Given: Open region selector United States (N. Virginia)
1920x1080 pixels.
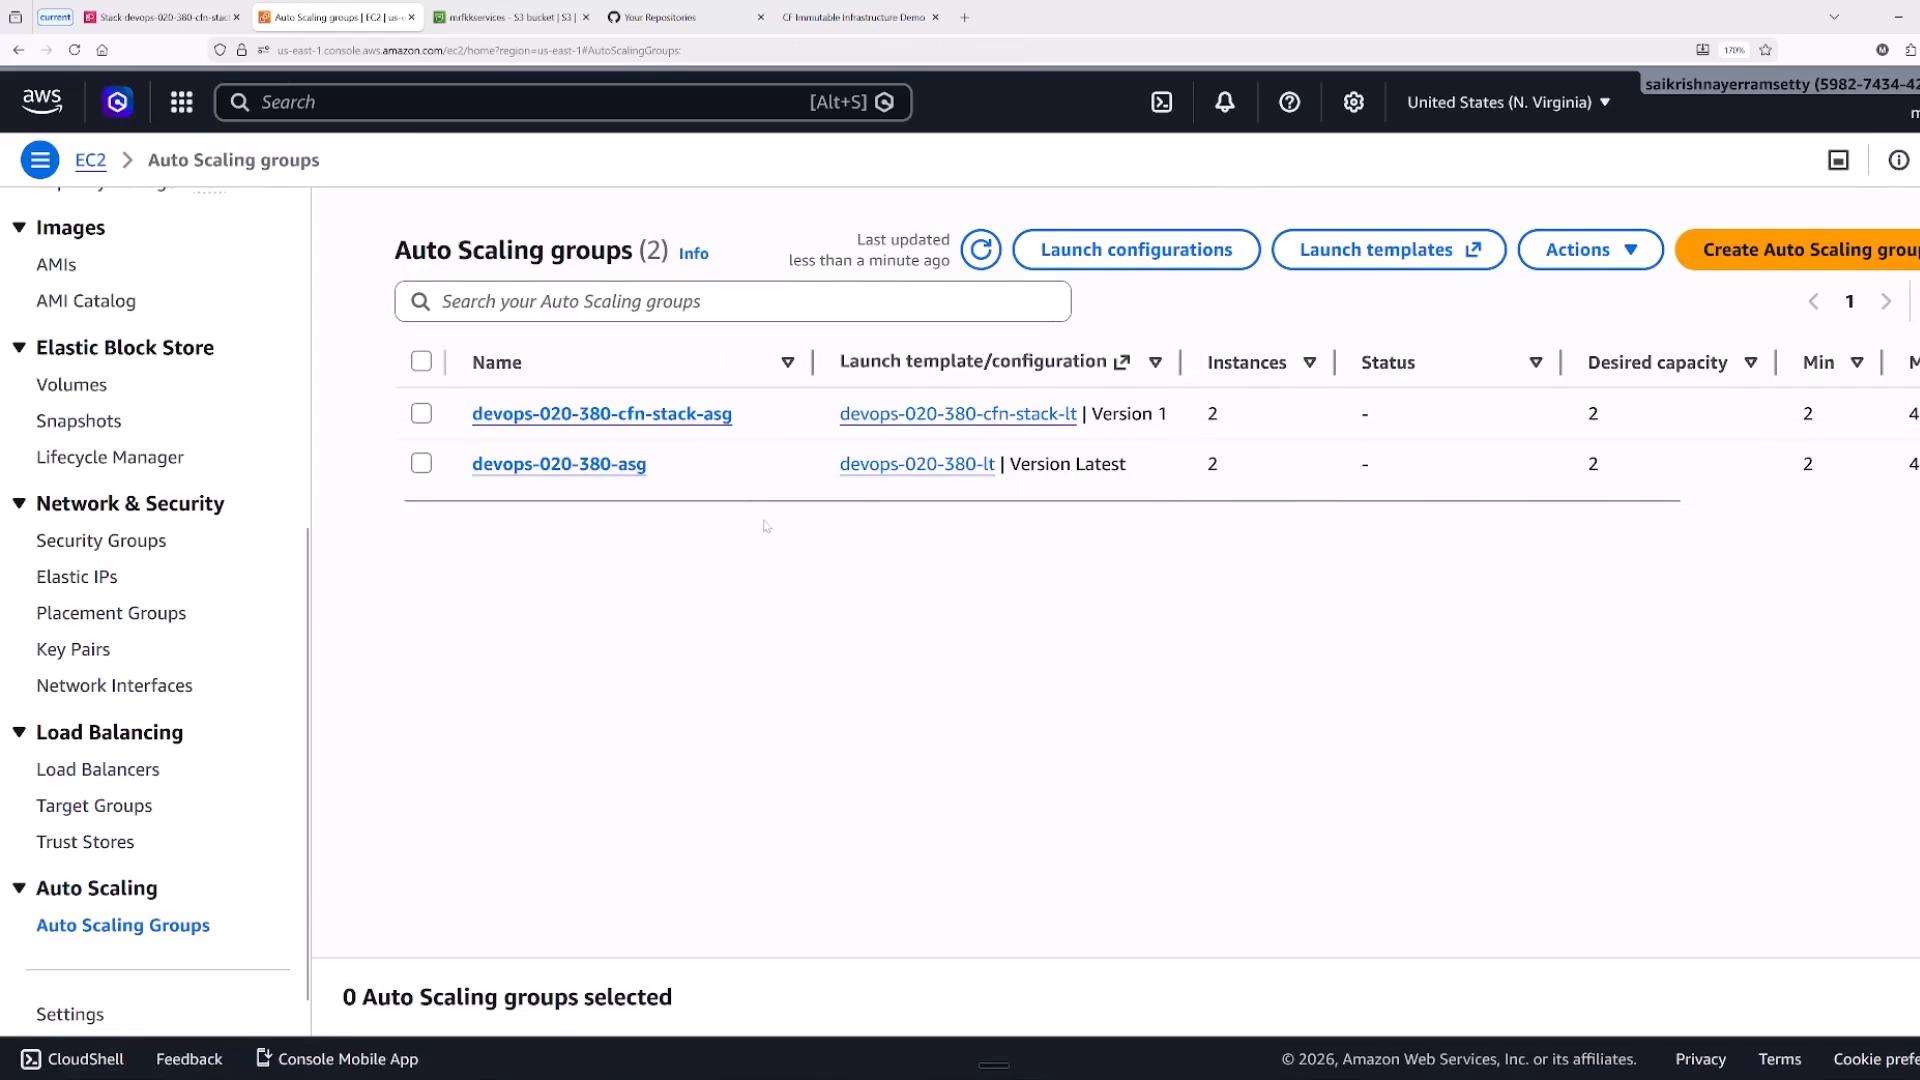Looking at the screenshot, I should pos(1508,102).
